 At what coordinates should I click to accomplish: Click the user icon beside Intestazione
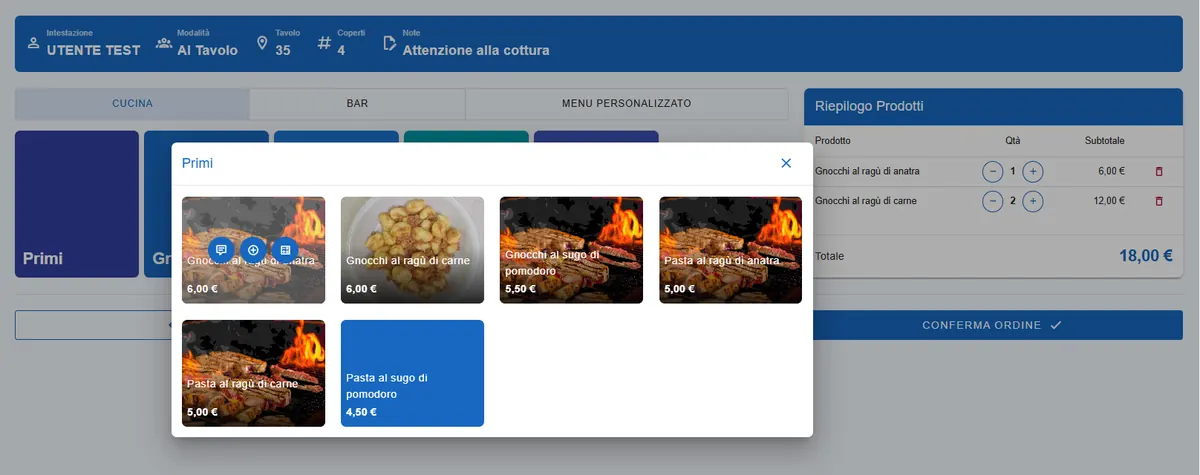point(33,43)
